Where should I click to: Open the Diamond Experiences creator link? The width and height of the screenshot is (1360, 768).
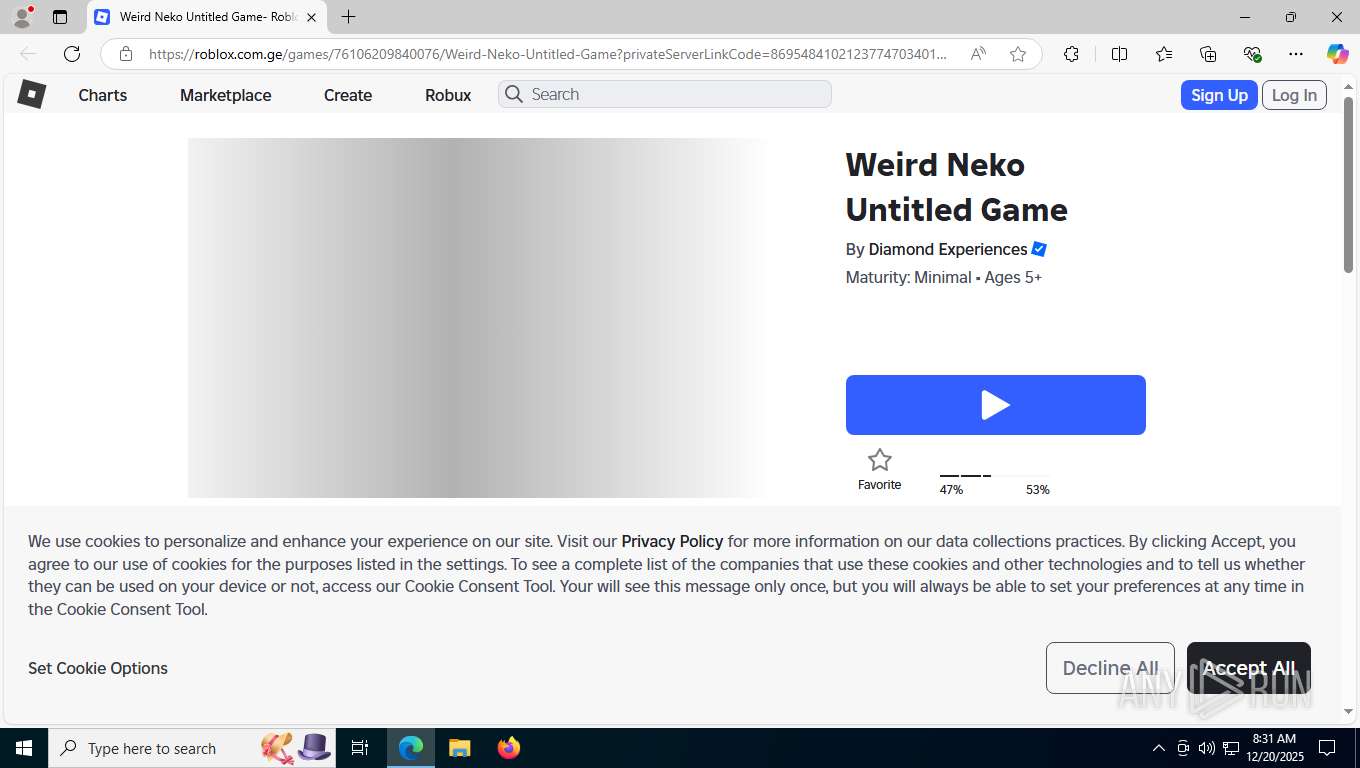(x=948, y=249)
